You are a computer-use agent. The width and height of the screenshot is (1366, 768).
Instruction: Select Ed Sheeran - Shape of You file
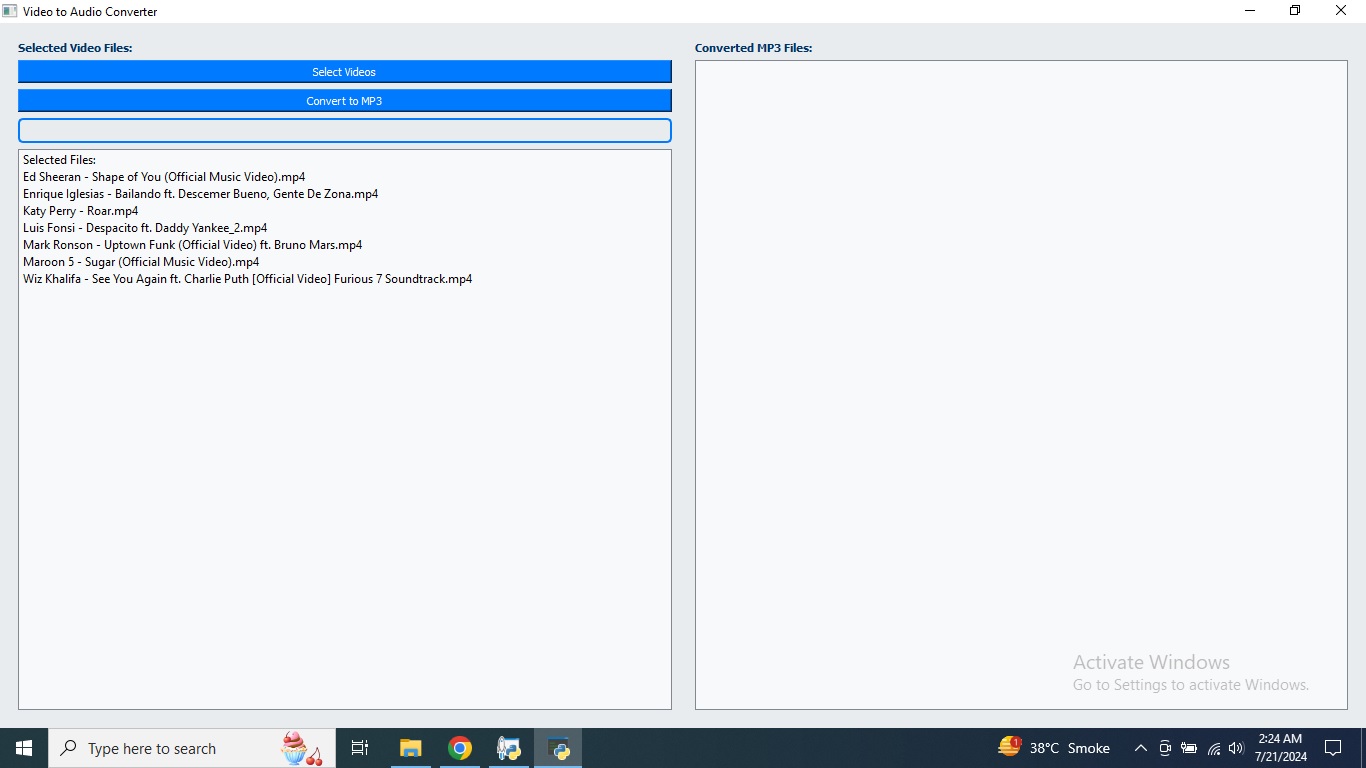(x=164, y=177)
